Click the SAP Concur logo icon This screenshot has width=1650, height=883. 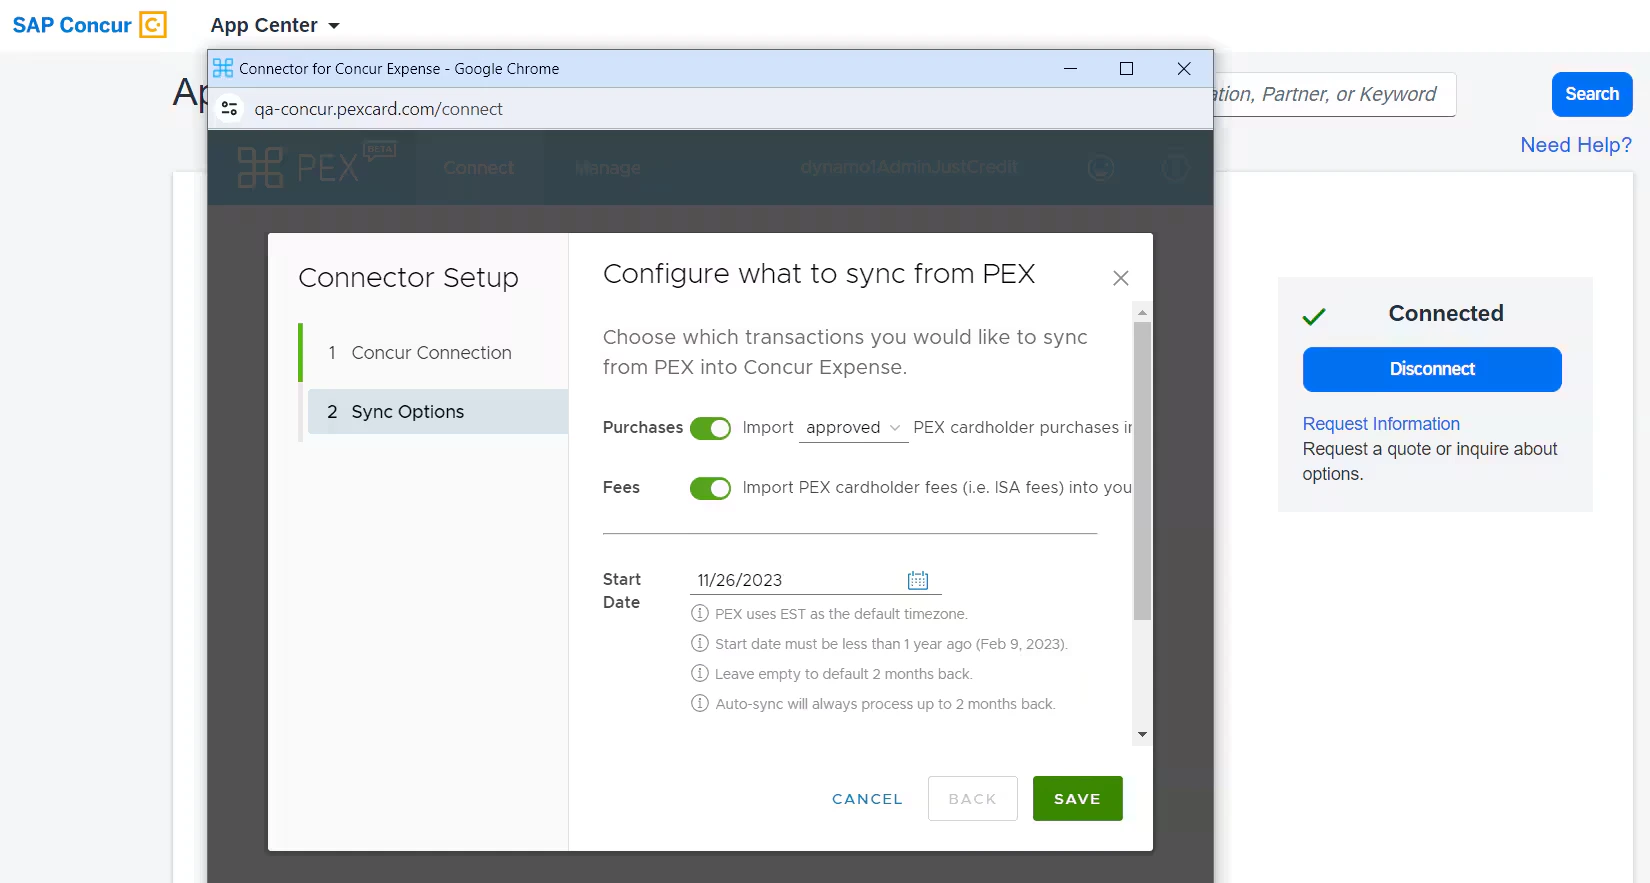pyautogui.click(x=153, y=25)
